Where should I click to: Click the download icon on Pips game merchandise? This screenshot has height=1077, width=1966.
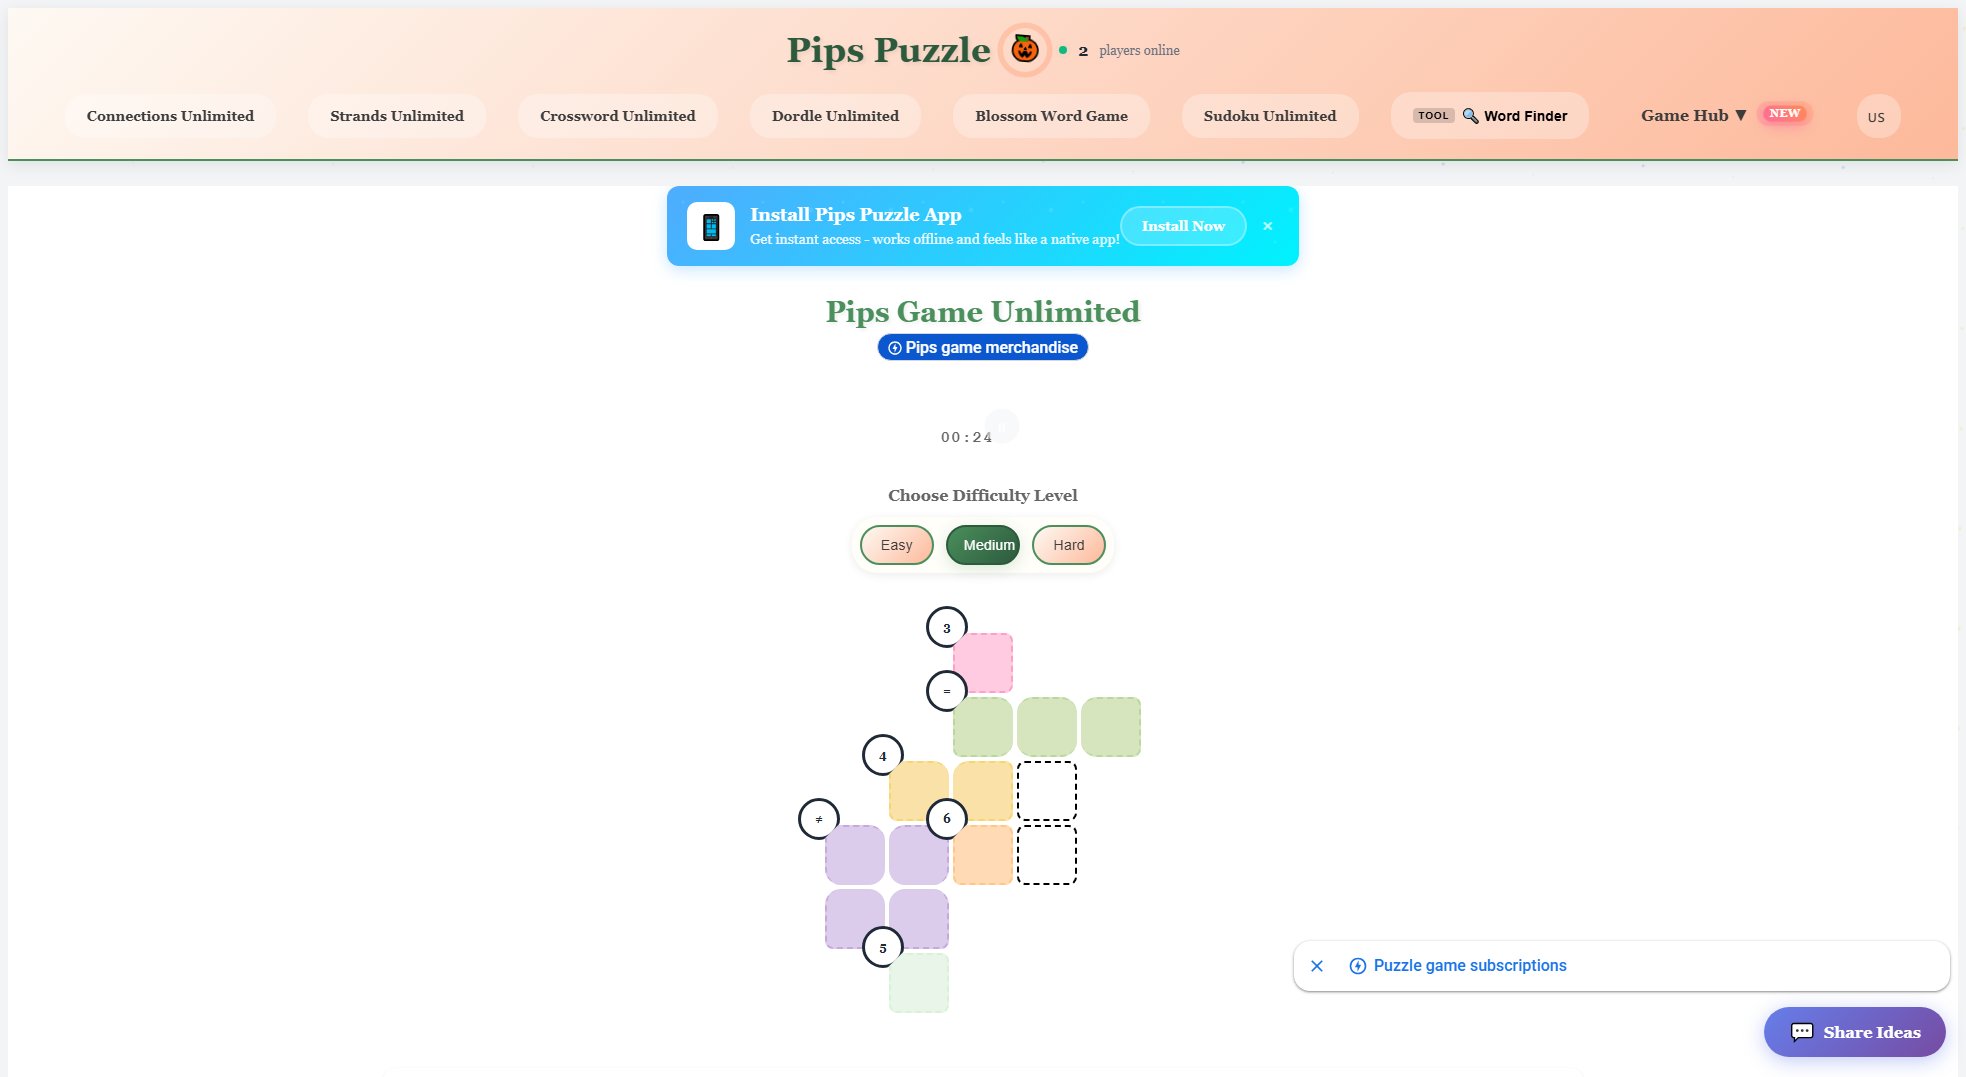pos(894,347)
